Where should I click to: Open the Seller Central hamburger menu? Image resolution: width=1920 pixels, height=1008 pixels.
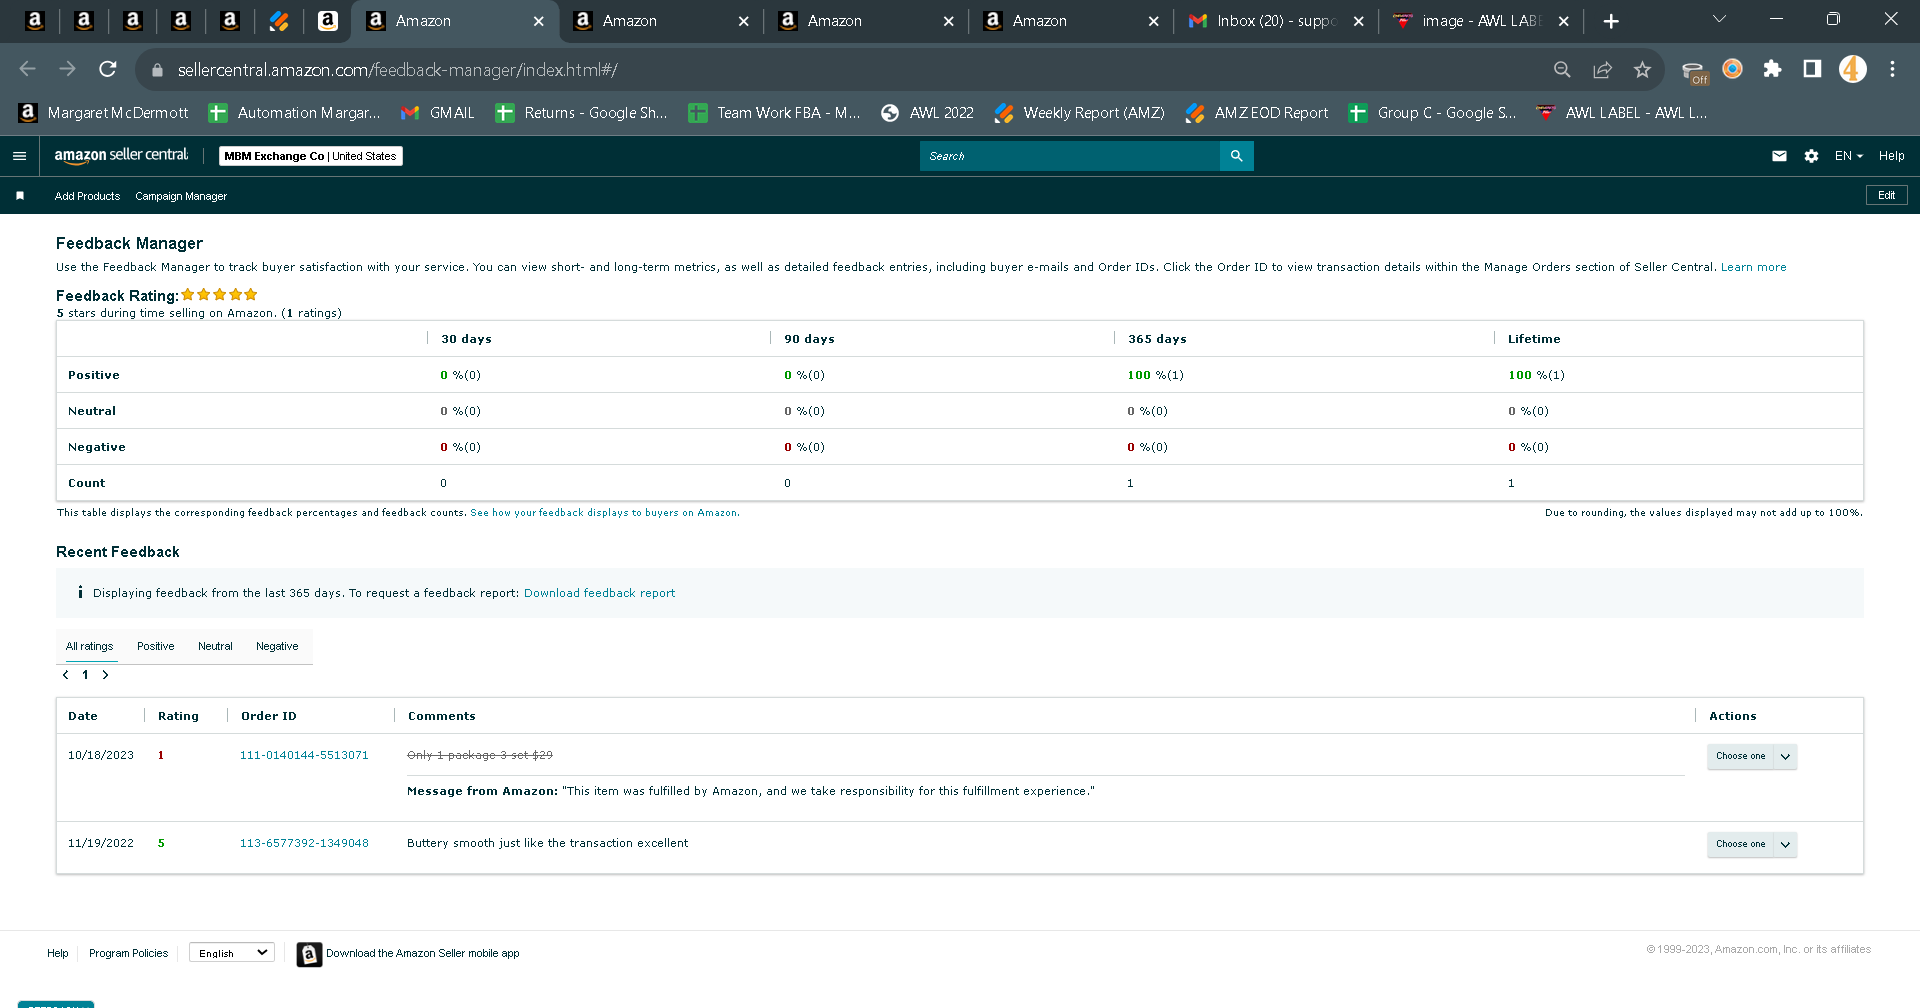19,156
